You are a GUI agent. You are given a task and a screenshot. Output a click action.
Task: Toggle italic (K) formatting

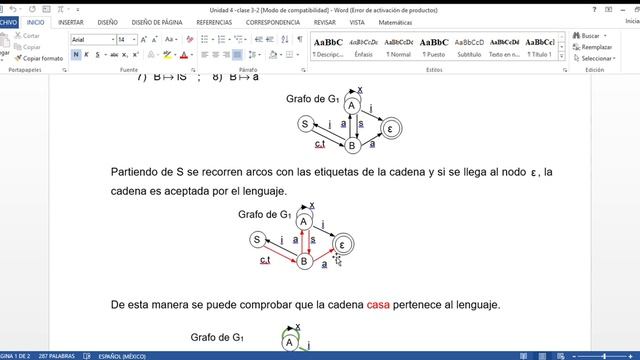[87, 55]
